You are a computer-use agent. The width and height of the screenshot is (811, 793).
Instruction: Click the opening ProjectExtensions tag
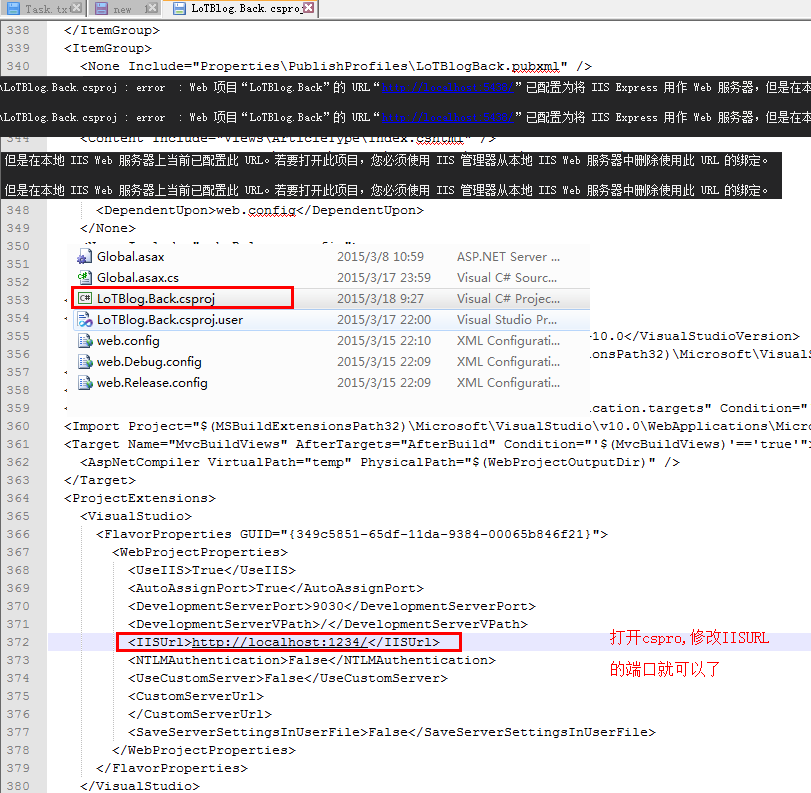pos(140,498)
